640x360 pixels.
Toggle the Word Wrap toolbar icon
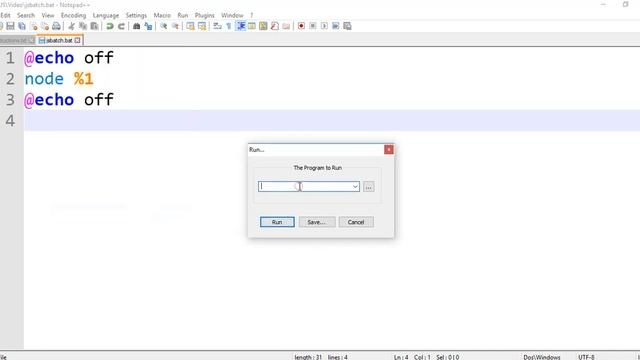coord(217,26)
